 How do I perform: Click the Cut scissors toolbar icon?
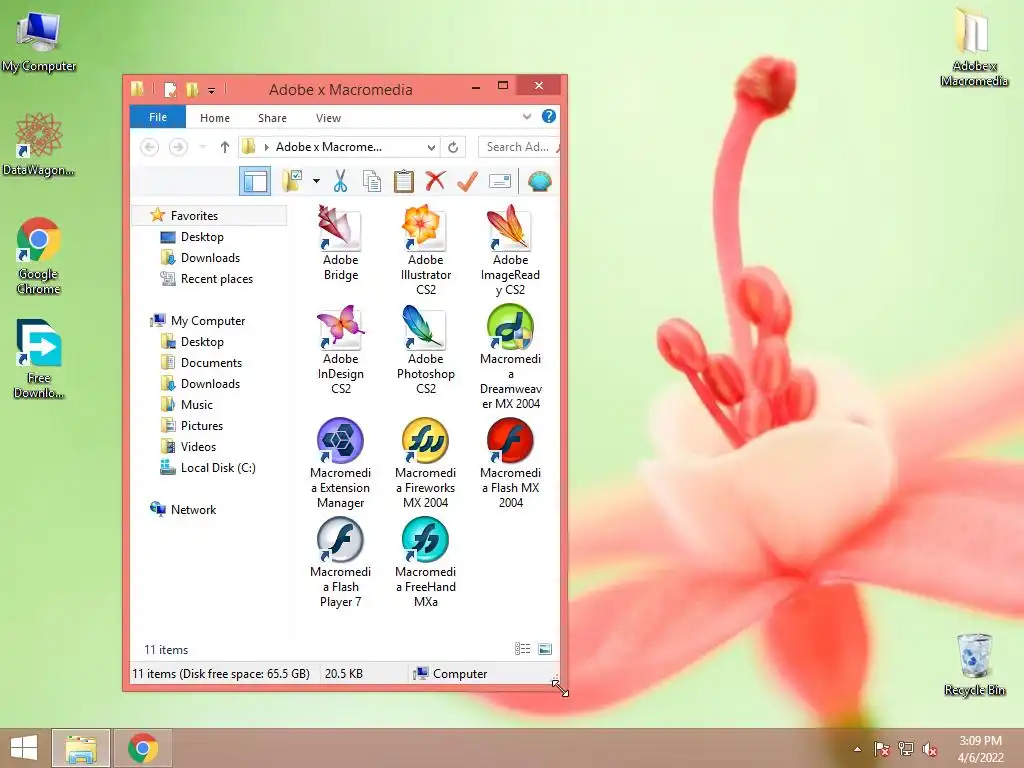click(x=340, y=181)
